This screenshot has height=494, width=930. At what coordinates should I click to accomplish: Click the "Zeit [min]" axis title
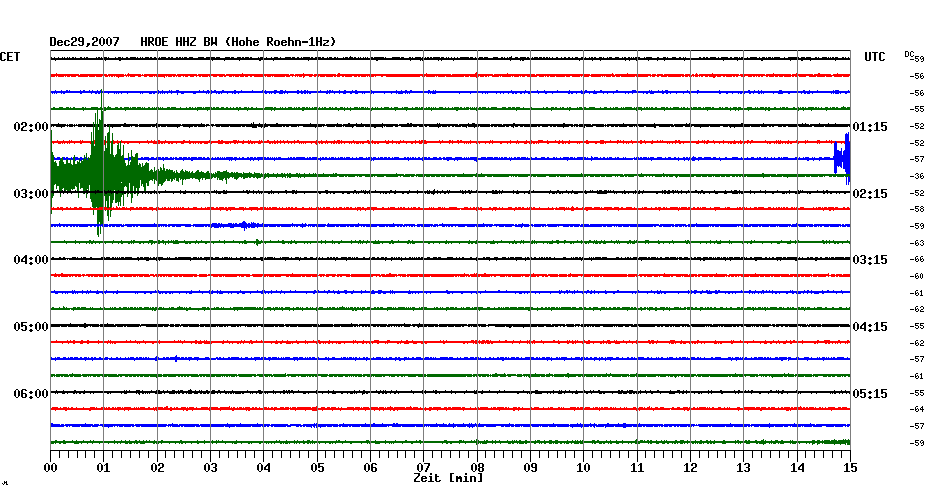point(448,477)
